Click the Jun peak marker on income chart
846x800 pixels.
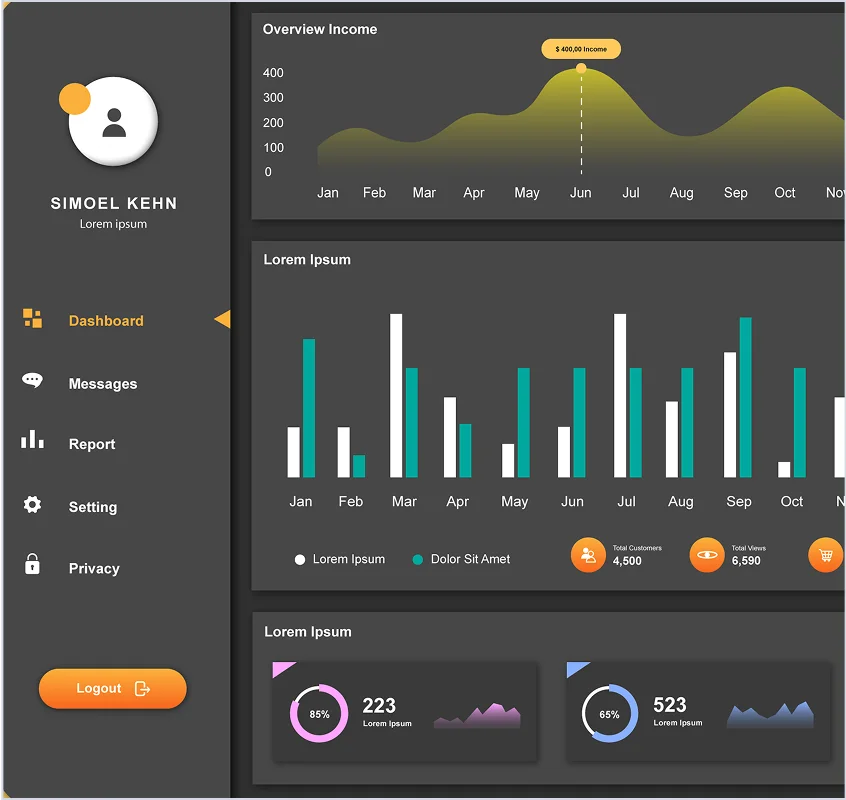click(581, 68)
